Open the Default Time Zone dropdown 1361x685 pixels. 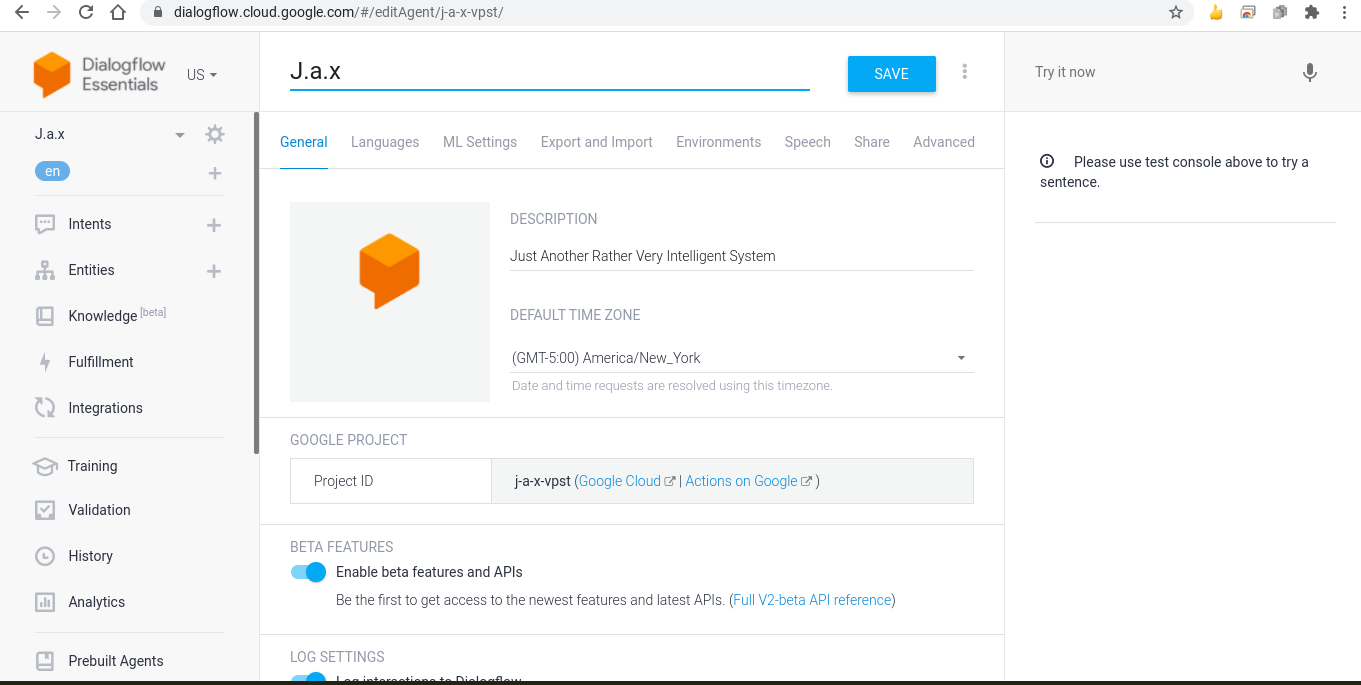[959, 357]
